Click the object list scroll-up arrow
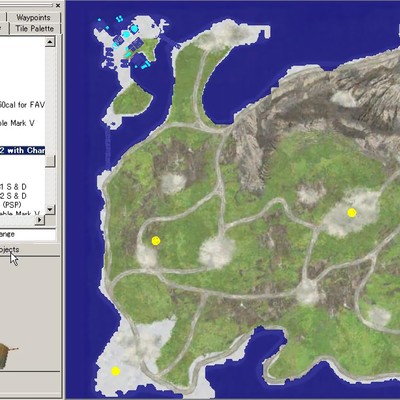 coord(50,42)
